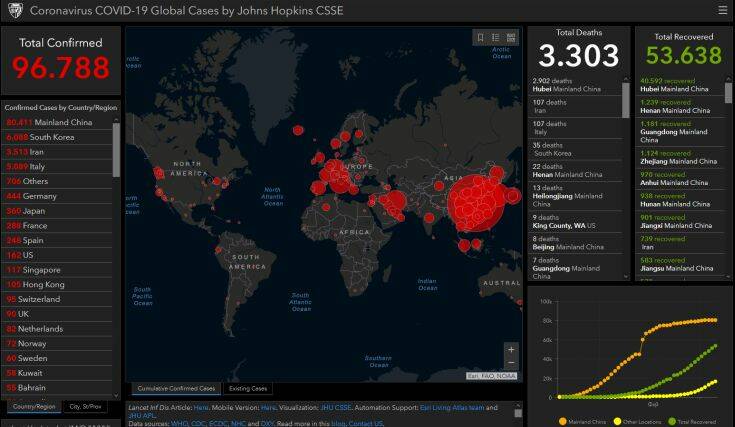
Task: Select the City, St/Prov tab
Action: pos(87,406)
